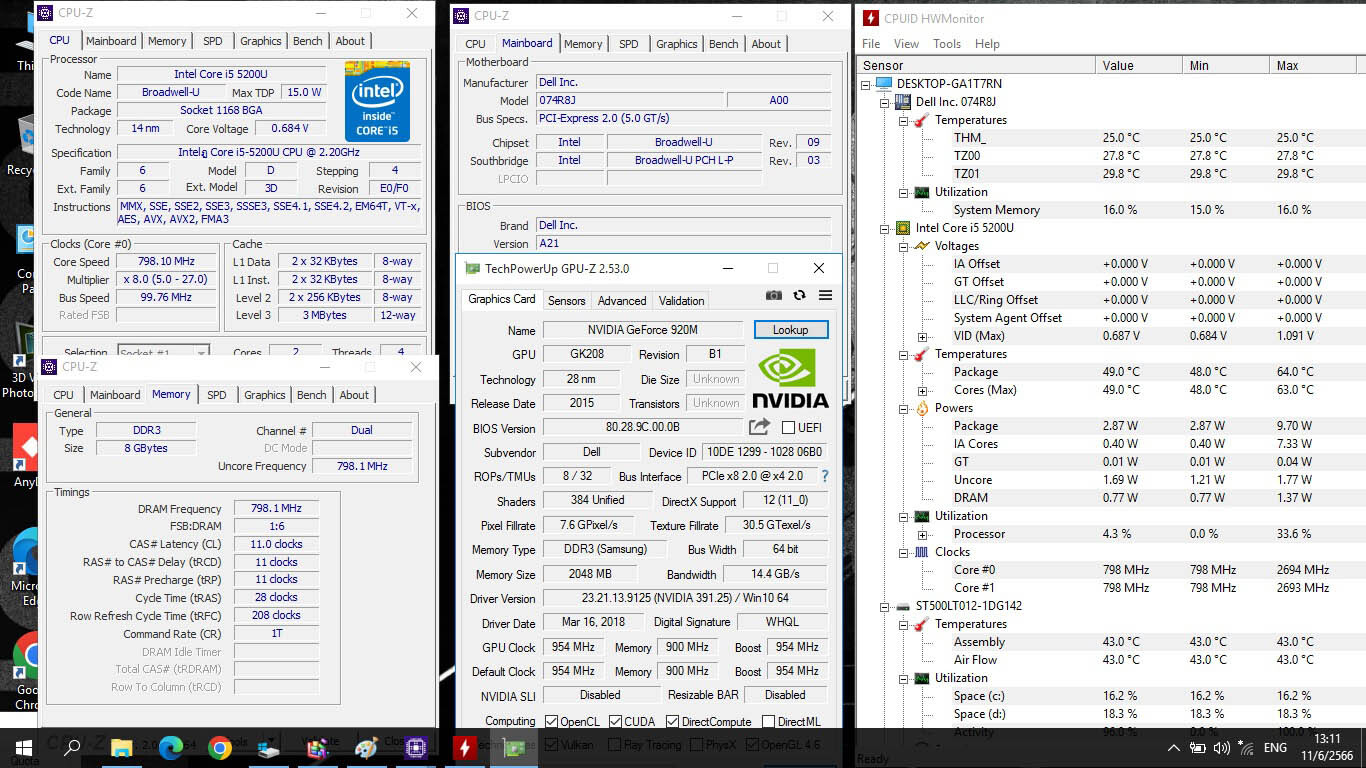
Task: Open the GPU-Z hamburger menu
Action: [x=825, y=296]
